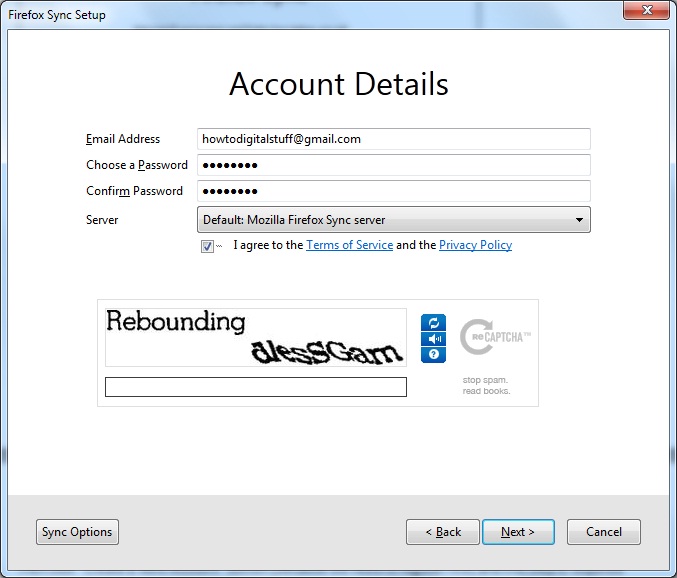Click the Account Details heading

(339, 84)
